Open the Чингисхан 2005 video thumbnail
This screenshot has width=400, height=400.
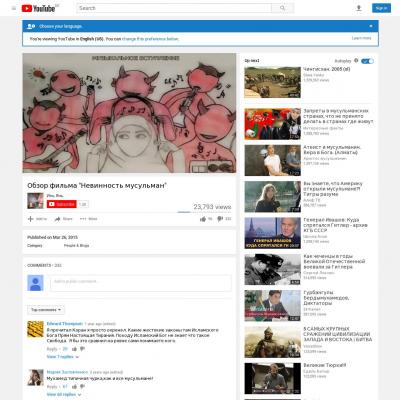[272, 82]
